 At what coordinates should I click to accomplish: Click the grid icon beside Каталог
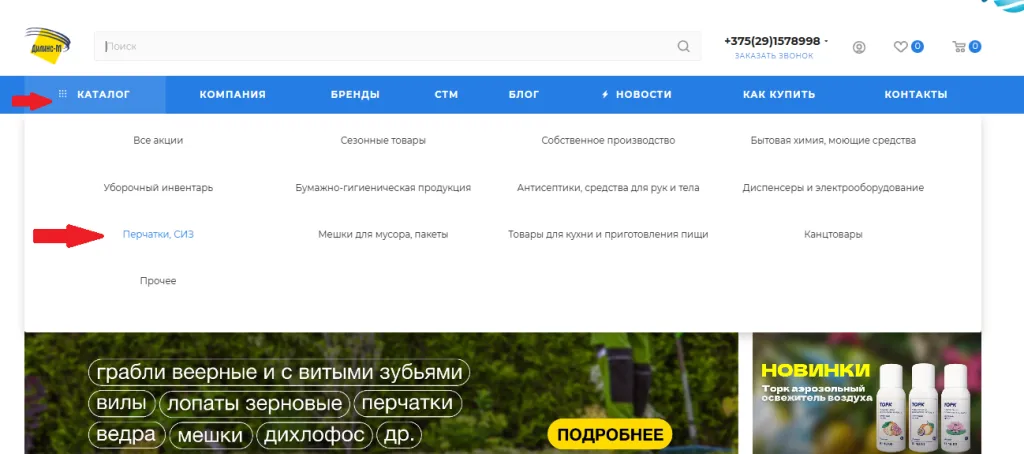coord(63,94)
